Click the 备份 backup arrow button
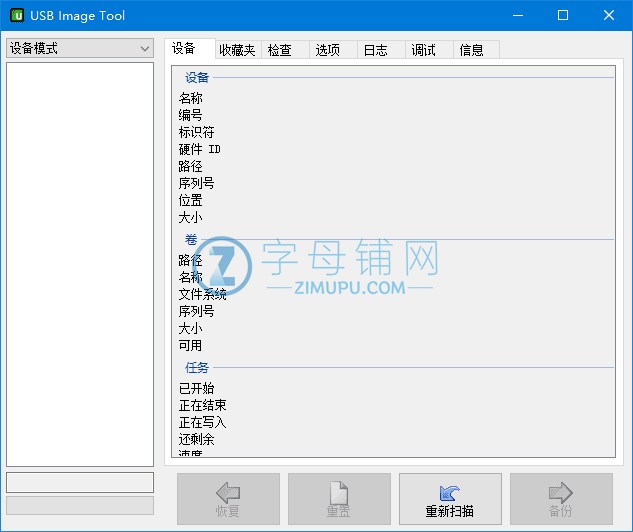633x532 pixels. coord(561,499)
